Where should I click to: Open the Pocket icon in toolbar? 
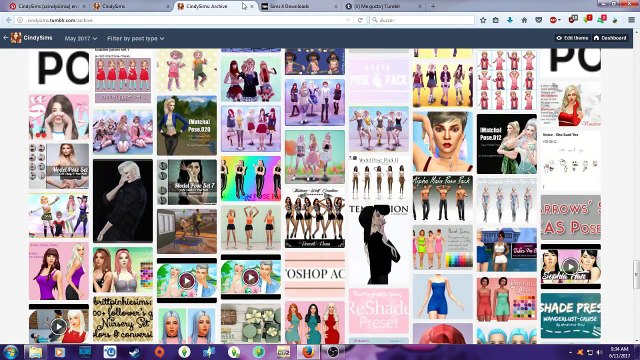(x=538, y=20)
